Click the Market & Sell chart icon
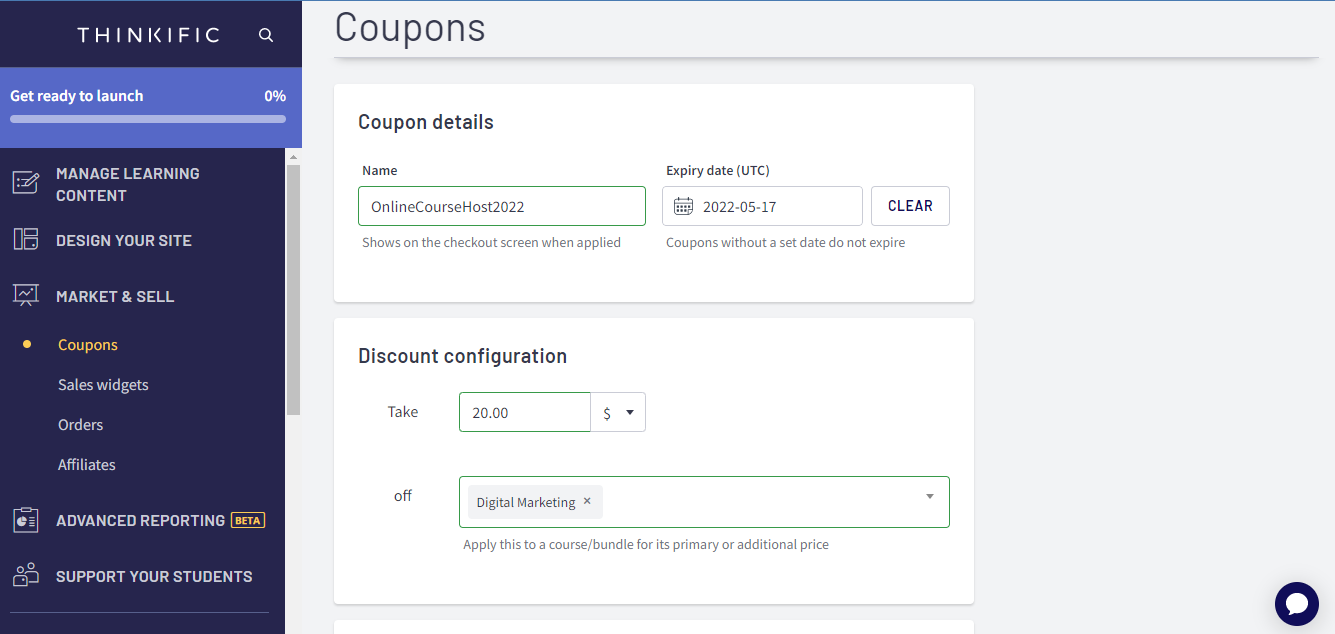Image resolution: width=1335 pixels, height=634 pixels. pyautogui.click(x=25, y=296)
